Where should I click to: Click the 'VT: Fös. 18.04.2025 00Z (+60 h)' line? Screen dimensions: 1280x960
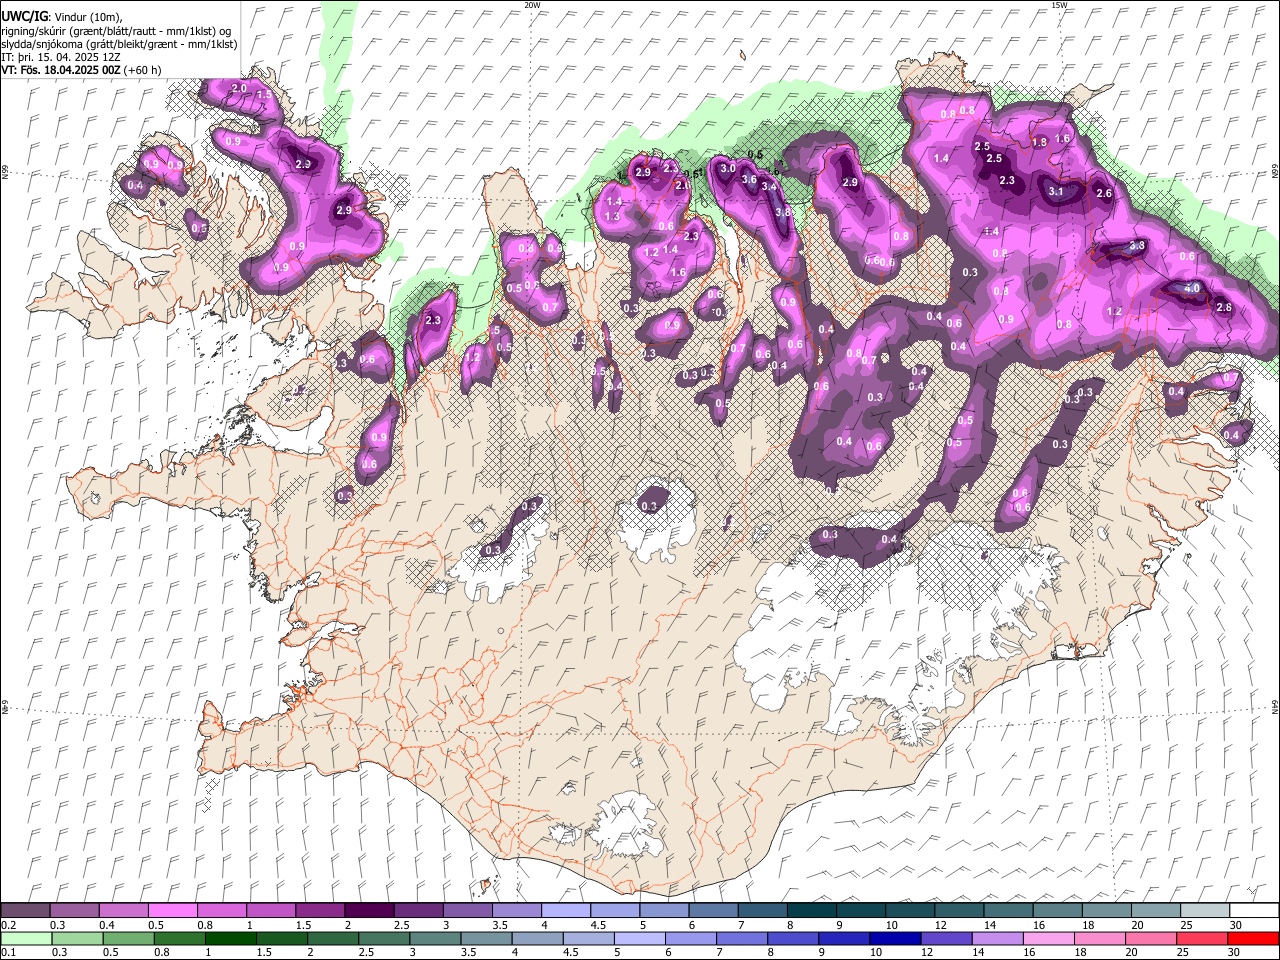pyautogui.click(x=82, y=70)
